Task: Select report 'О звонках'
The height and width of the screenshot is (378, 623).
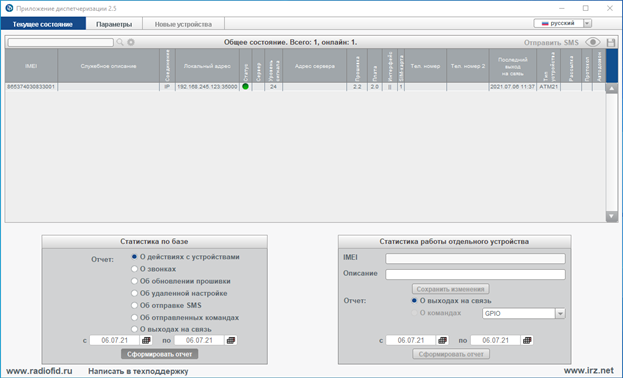Action: (134, 269)
